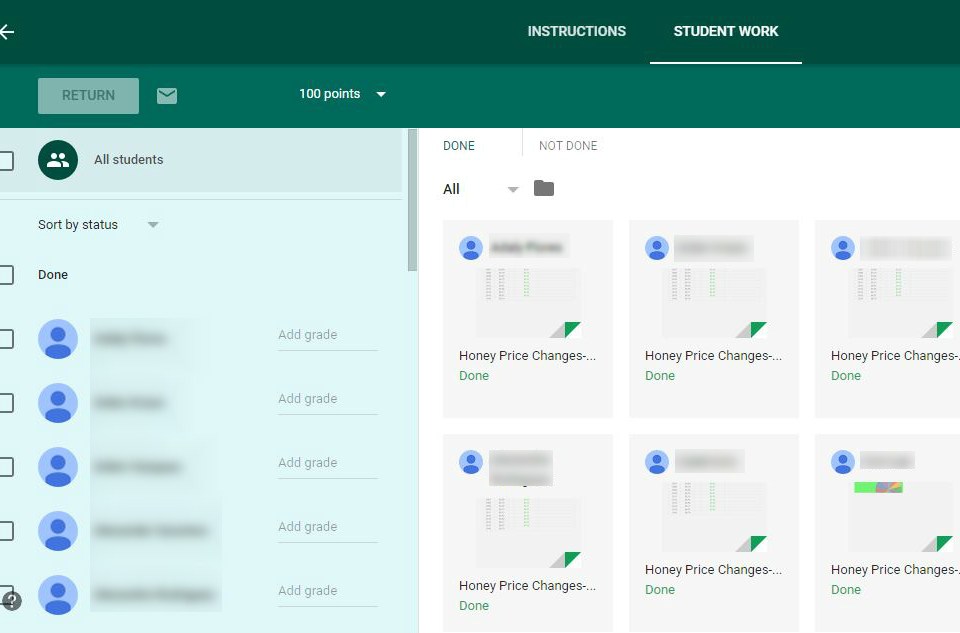
Task: Click the All students group icon
Action: (x=58, y=160)
